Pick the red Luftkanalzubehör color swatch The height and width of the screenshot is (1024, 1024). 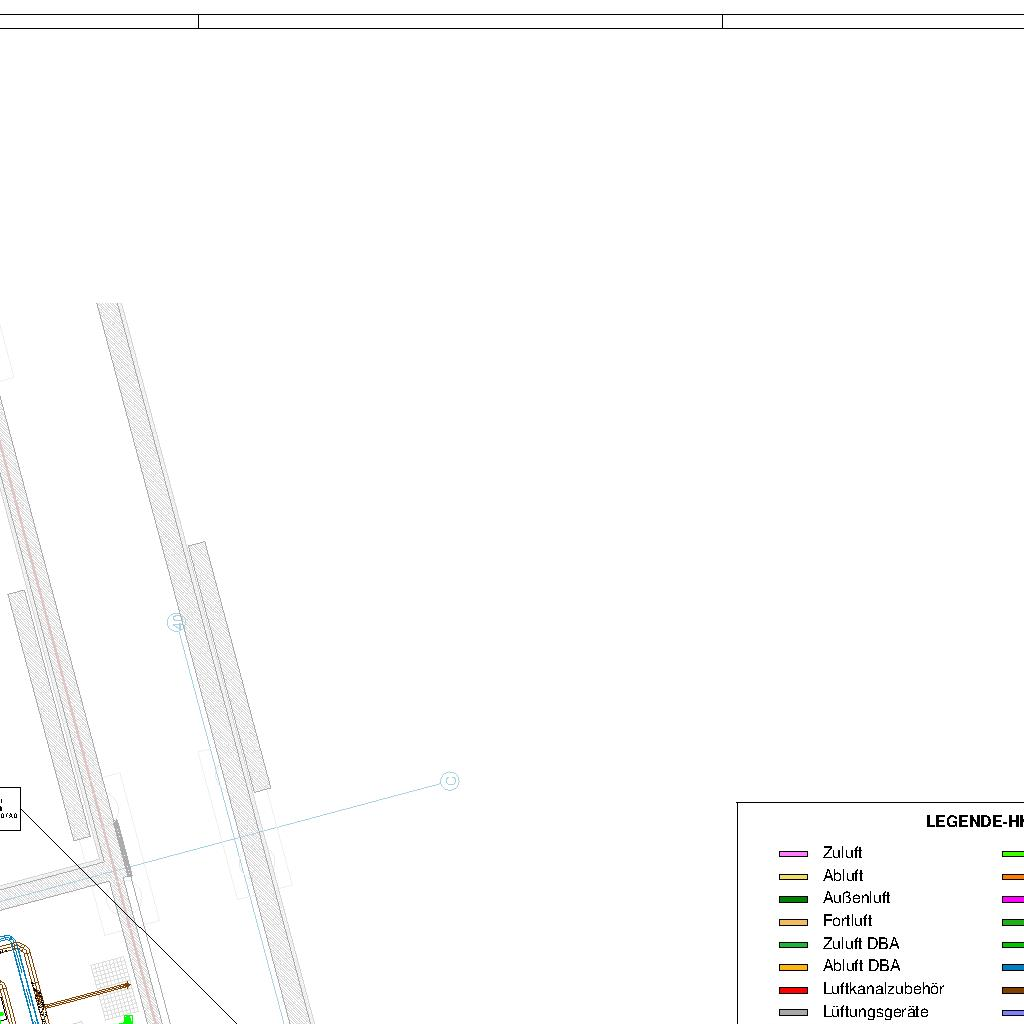793,990
